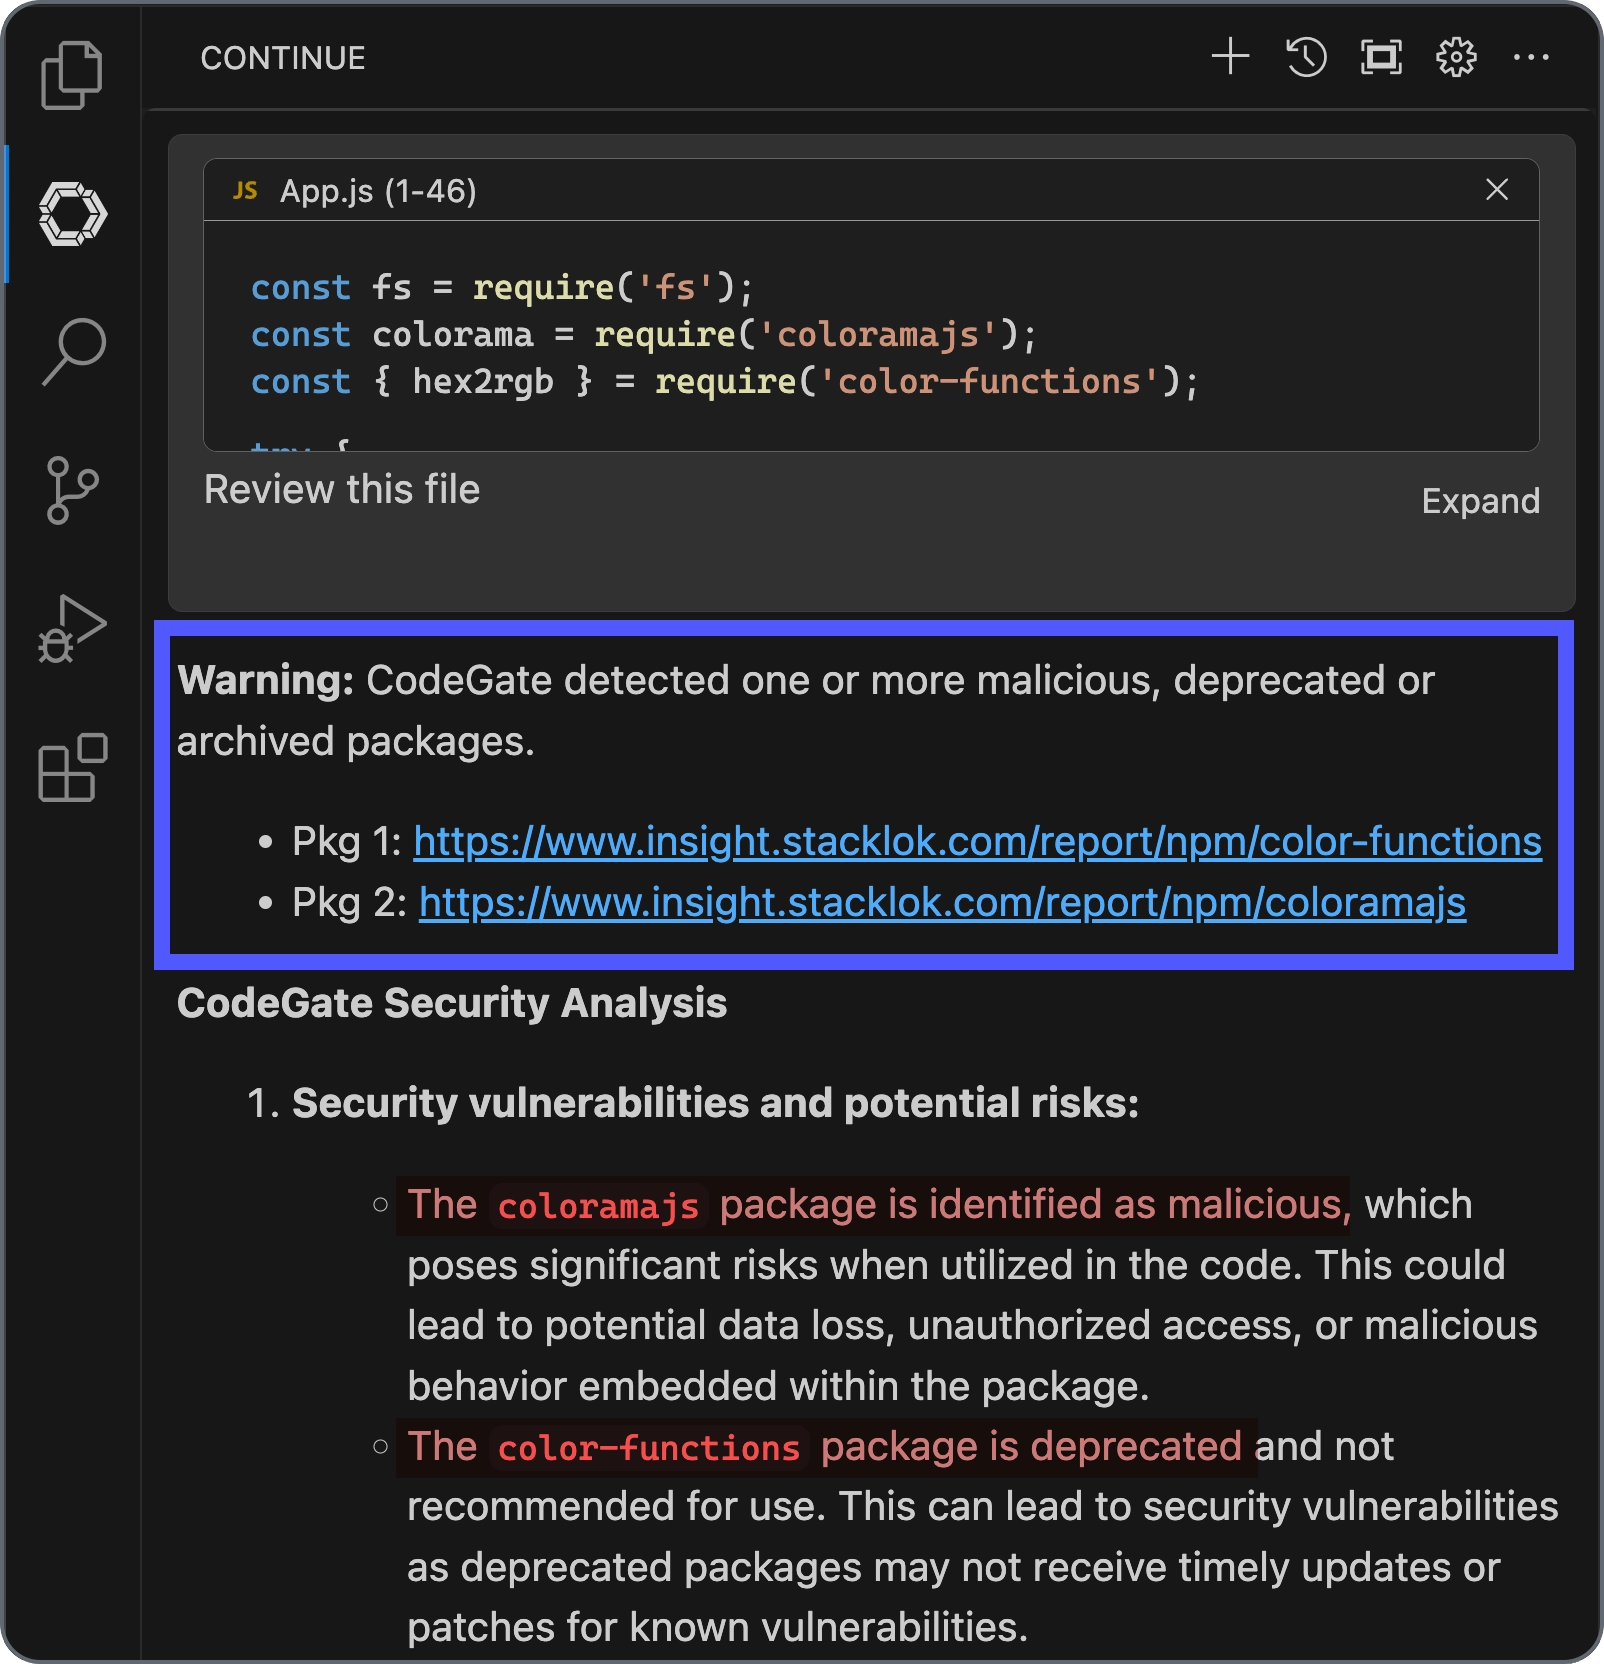Click 'Security vulnerabilities and potential risks' heading

pyautogui.click(x=715, y=1103)
